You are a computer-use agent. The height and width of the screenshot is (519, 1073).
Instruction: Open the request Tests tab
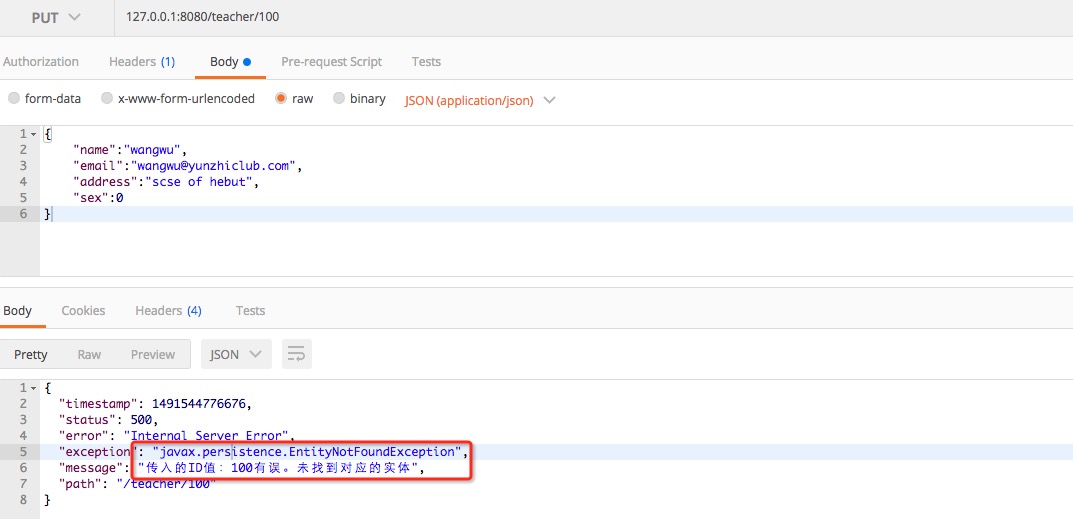(x=426, y=62)
